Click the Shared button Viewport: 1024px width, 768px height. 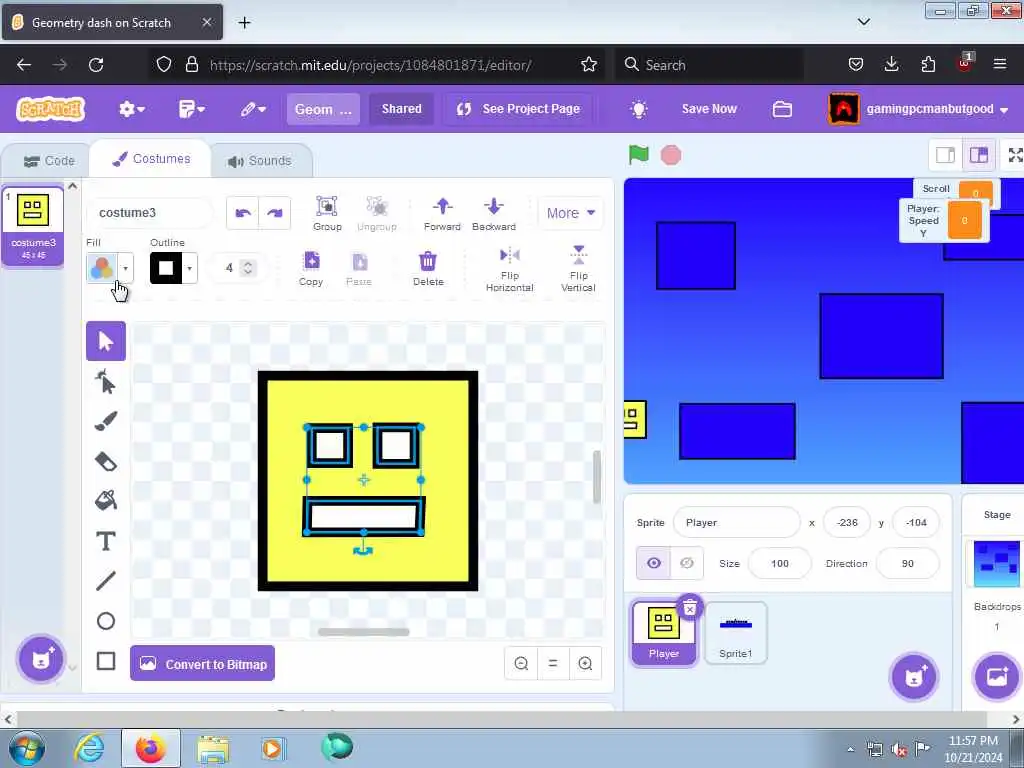(402, 109)
